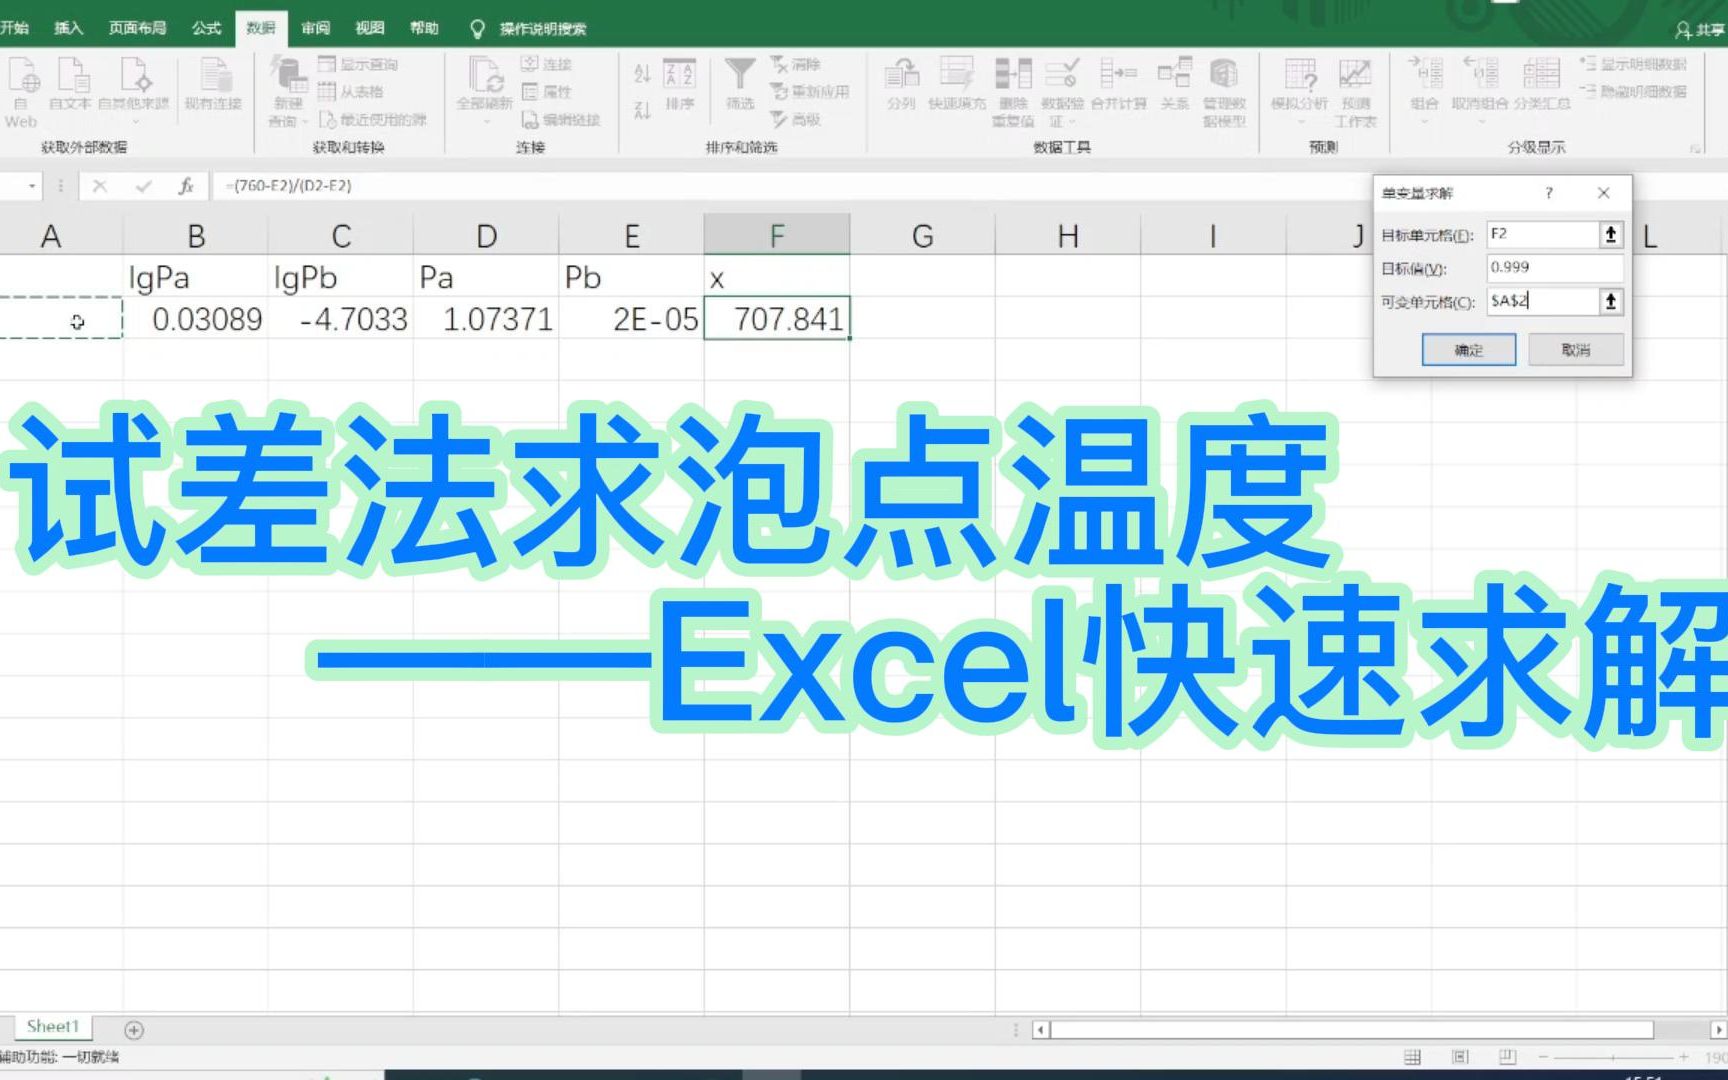Open What-If Analysis (模拟分析) dropdown
Viewport: 1728px width, 1080px height.
pyautogui.click(x=1300, y=92)
